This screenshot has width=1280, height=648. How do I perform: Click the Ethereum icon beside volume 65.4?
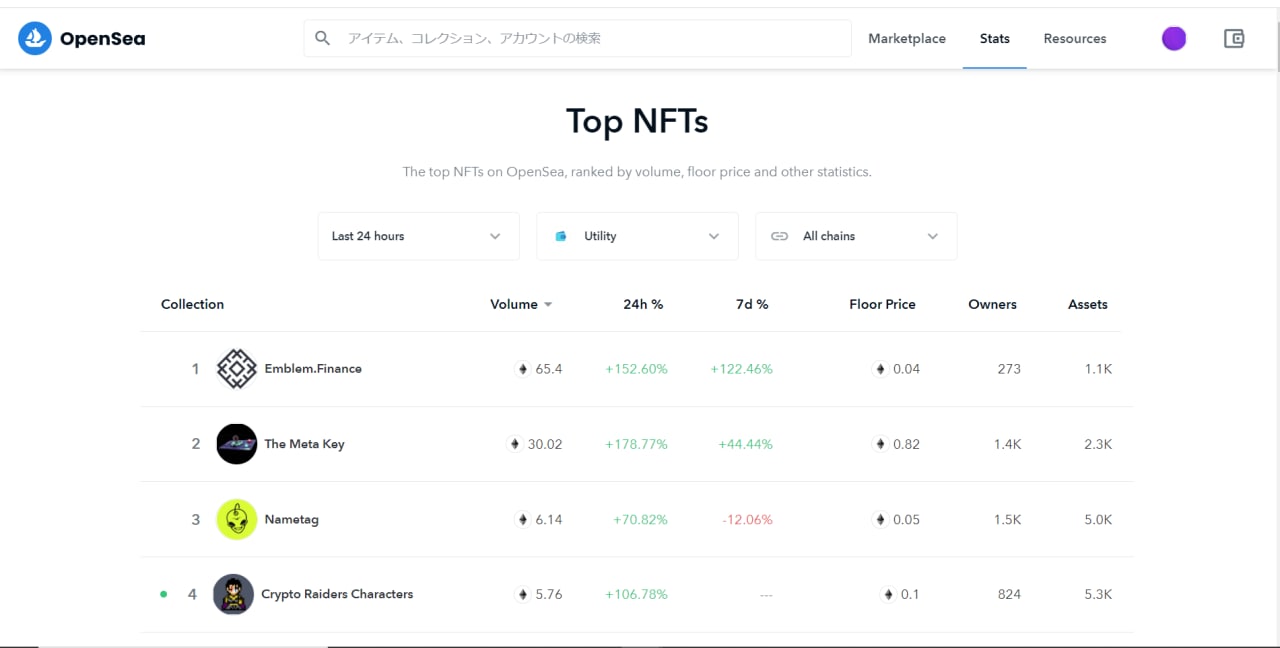click(522, 369)
